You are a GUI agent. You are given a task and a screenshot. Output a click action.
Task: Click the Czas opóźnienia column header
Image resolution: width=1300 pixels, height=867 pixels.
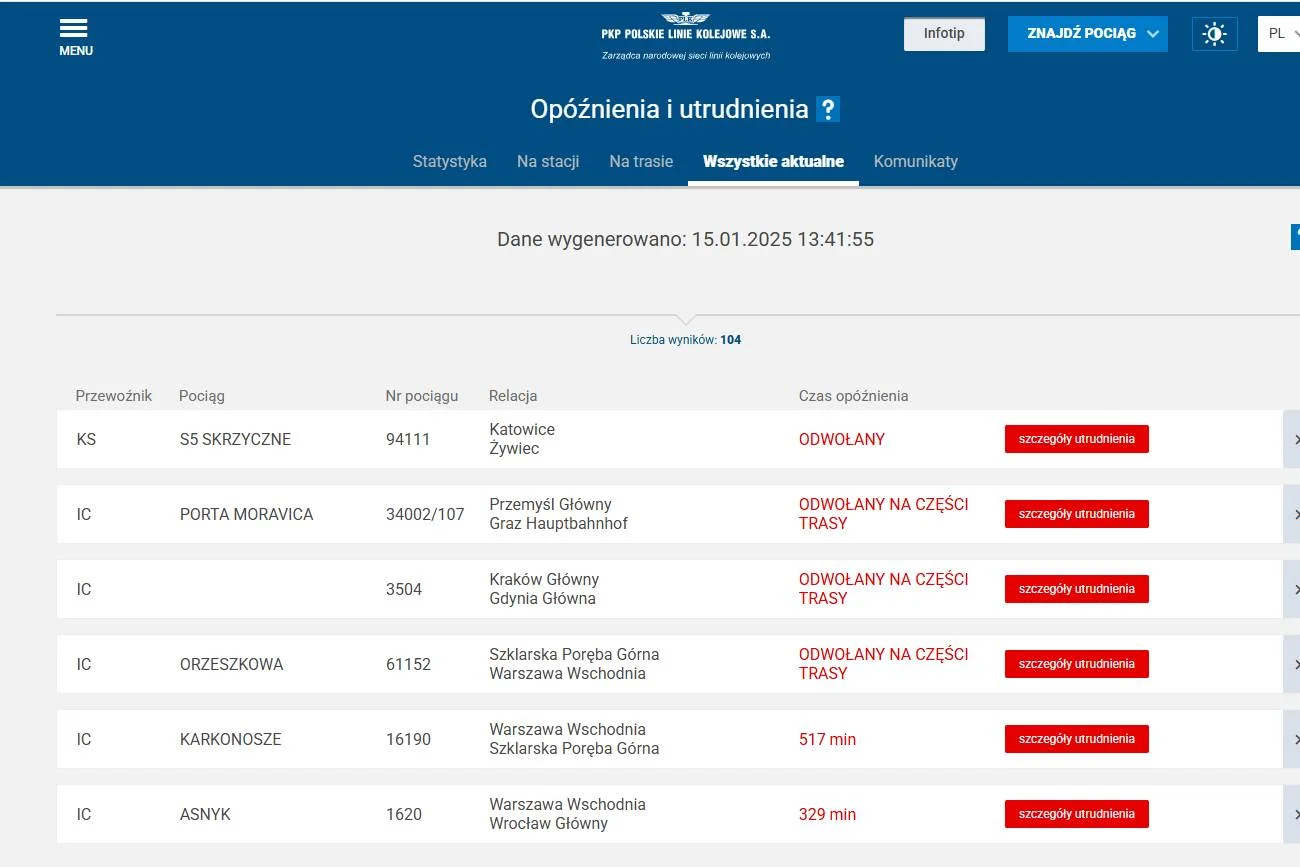(853, 396)
